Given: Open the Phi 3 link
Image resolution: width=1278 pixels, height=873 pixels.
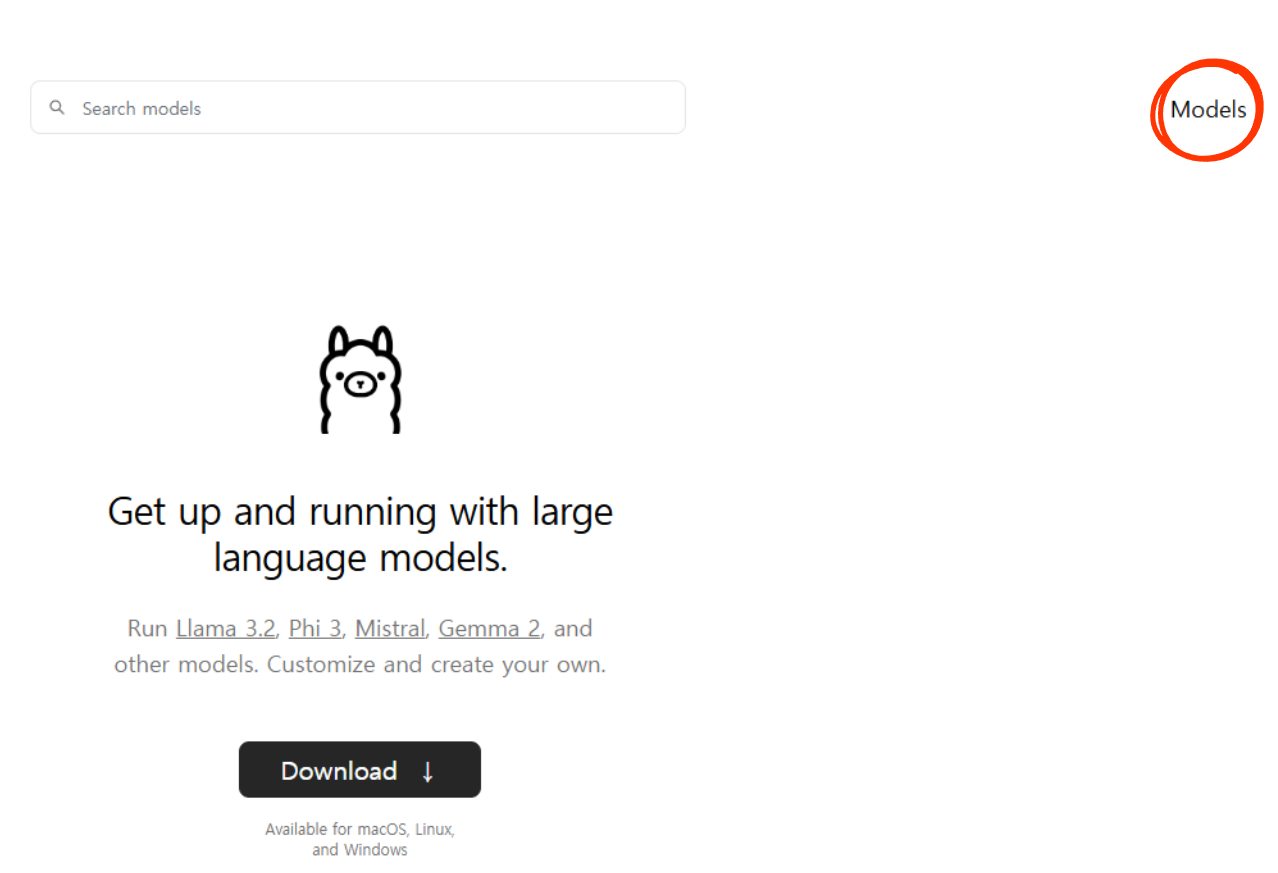Looking at the screenshot, I should pyautogui.click(x=315, y=629).
